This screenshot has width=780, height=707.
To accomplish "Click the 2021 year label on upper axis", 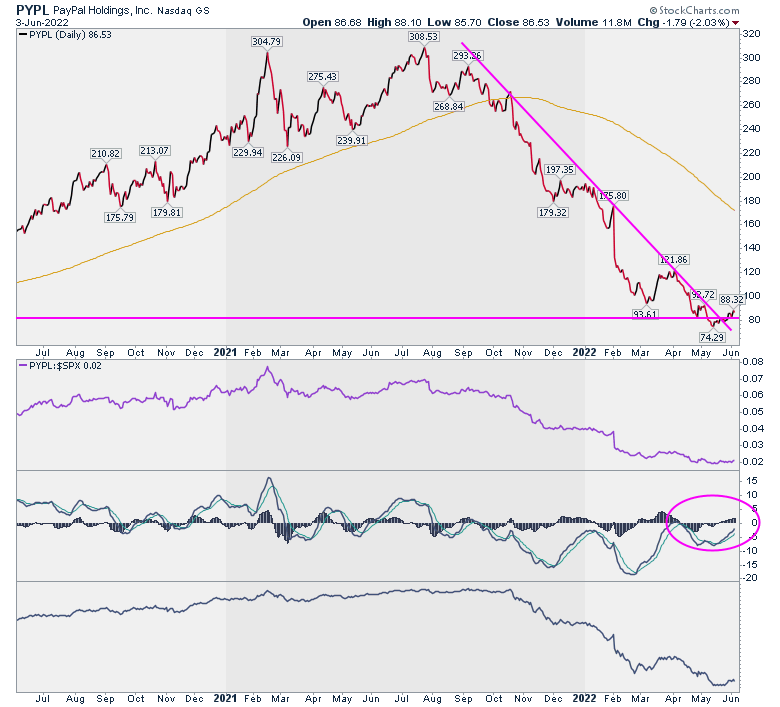I will 225,352.
